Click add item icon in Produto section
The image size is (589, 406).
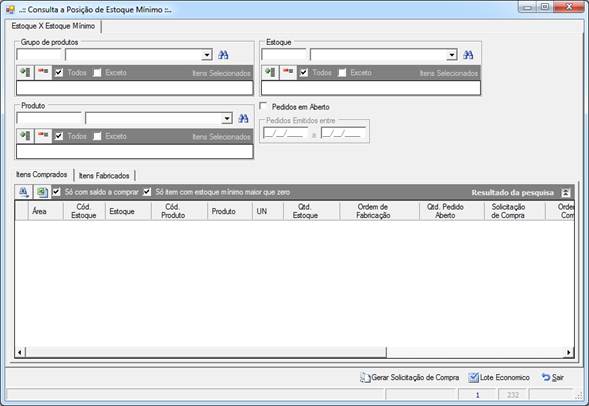[26, 136]
